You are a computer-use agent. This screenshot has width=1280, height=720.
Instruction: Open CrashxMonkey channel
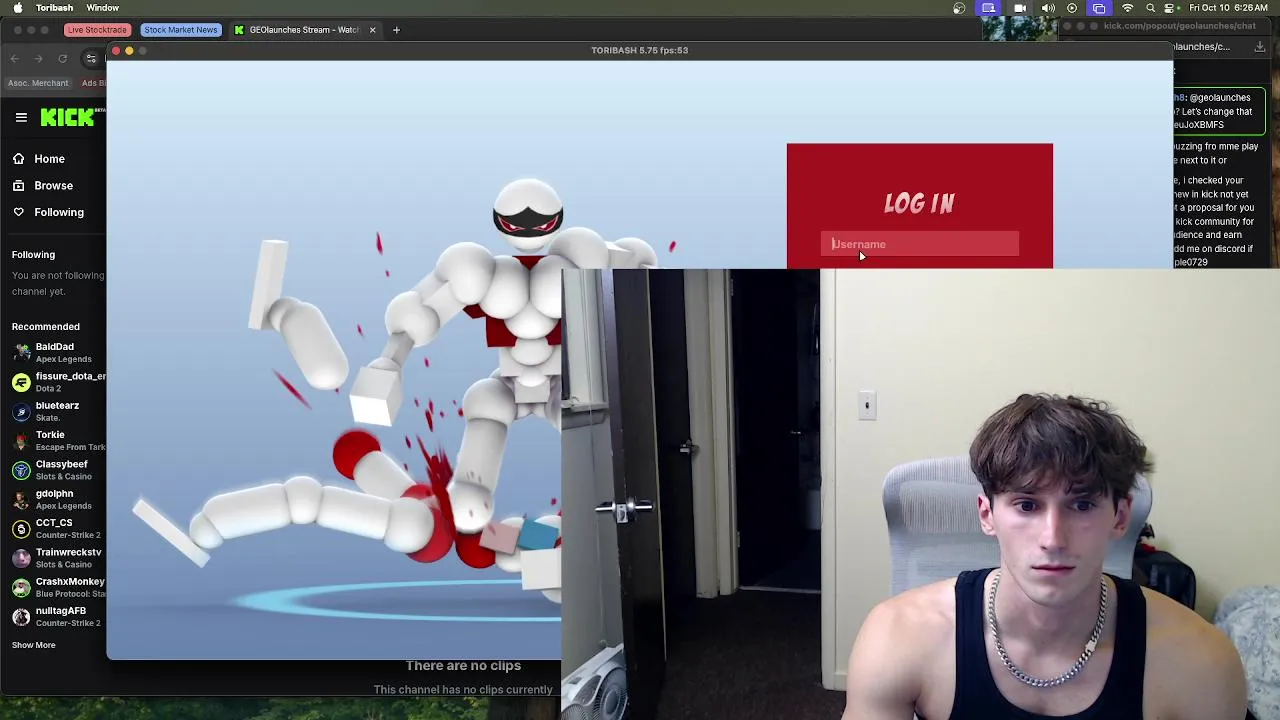coord(58,587)
